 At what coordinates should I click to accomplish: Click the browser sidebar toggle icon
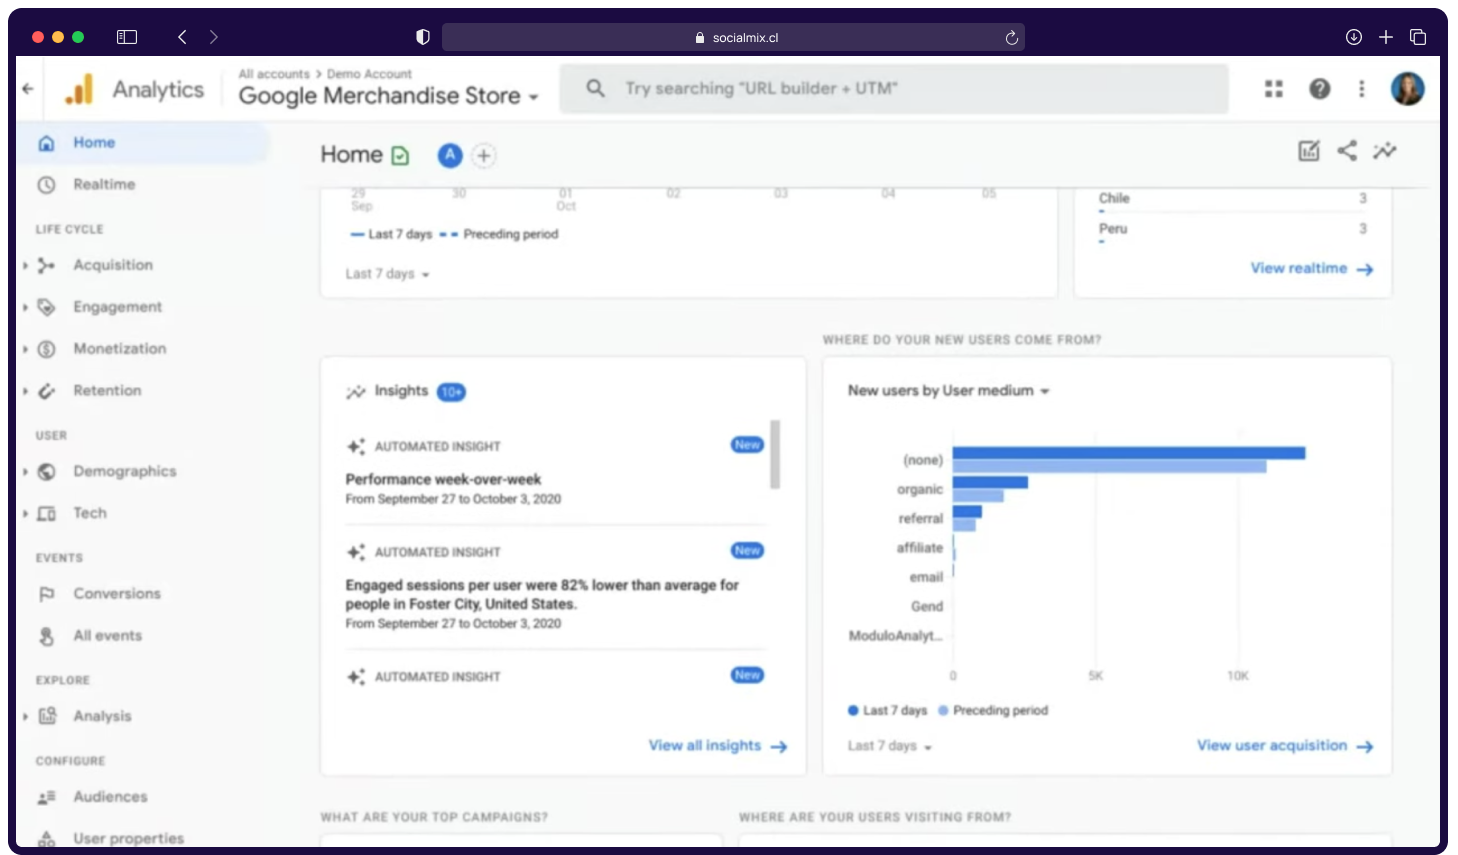[127, 37]
